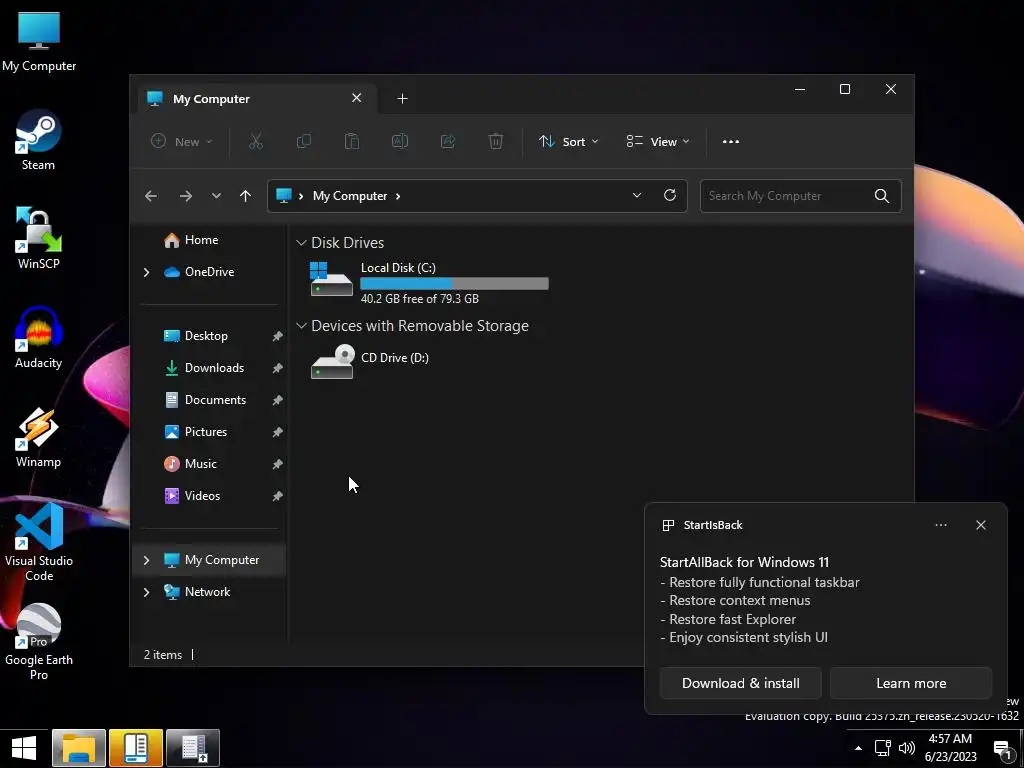Click the network tray icon
The width and height of the screenshot is (1024, 768).
[x=883, y=748]
